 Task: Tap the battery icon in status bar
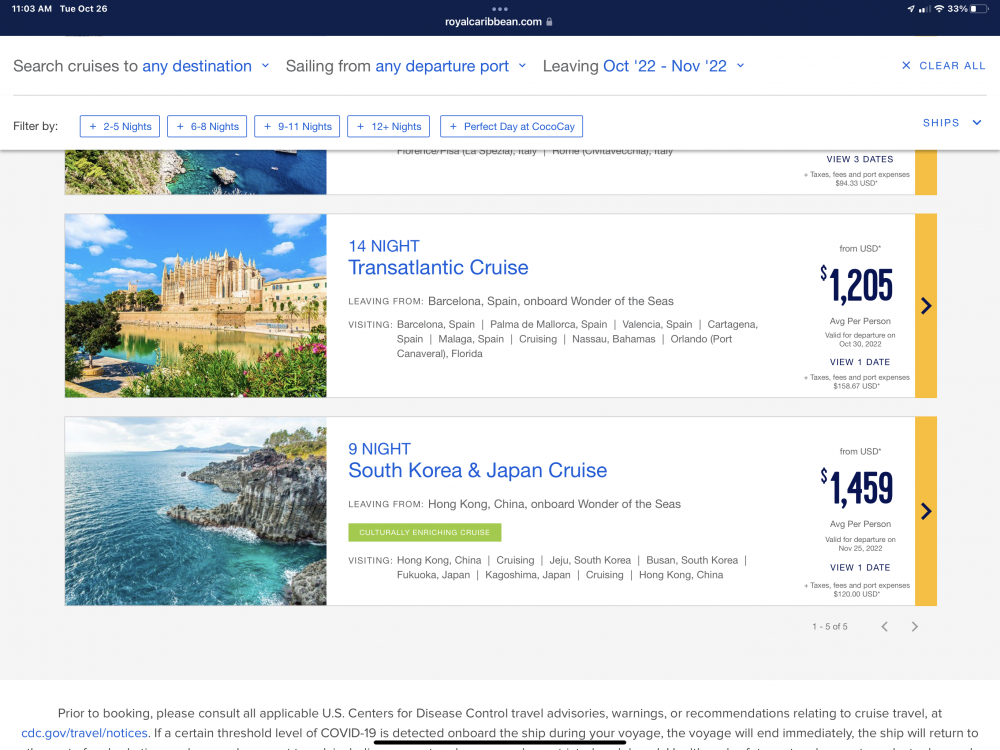tap(981, 8)
